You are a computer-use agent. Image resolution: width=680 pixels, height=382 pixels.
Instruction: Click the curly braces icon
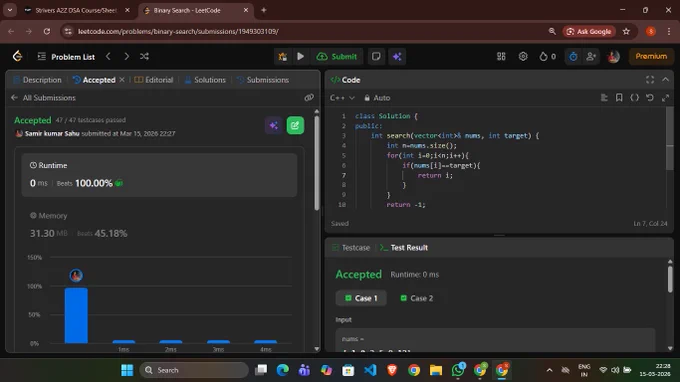(x=634, y=98)
